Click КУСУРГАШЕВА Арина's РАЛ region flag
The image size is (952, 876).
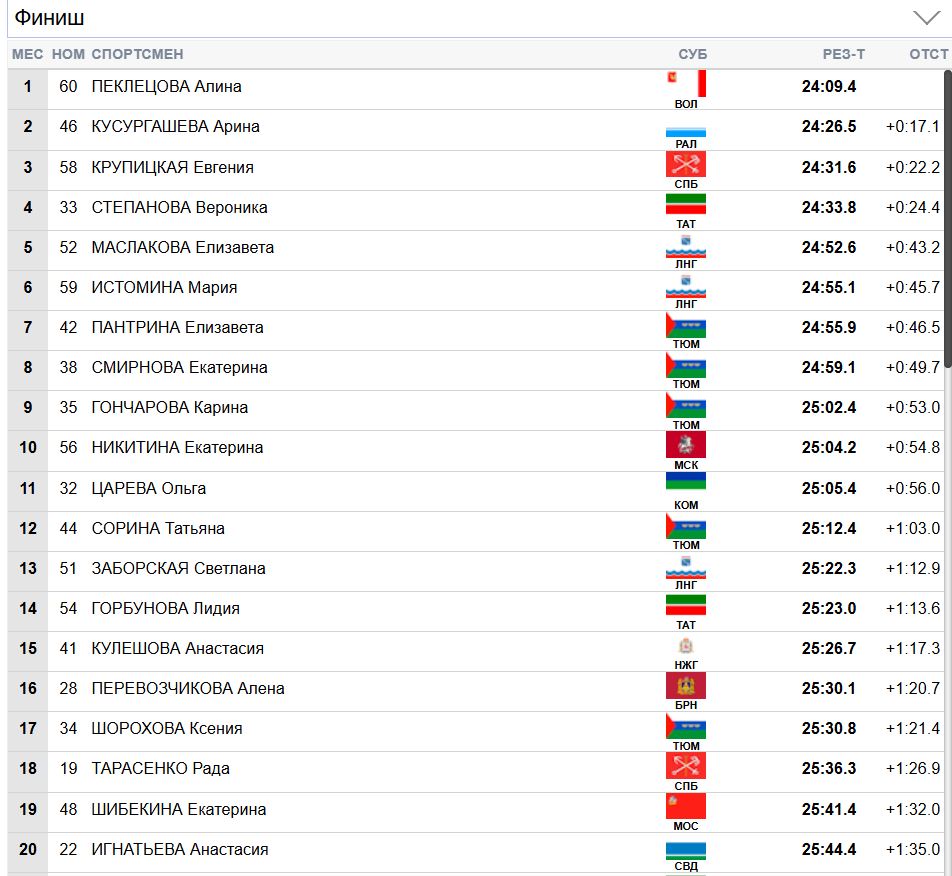pyautogui.click(x=686, y=131)
